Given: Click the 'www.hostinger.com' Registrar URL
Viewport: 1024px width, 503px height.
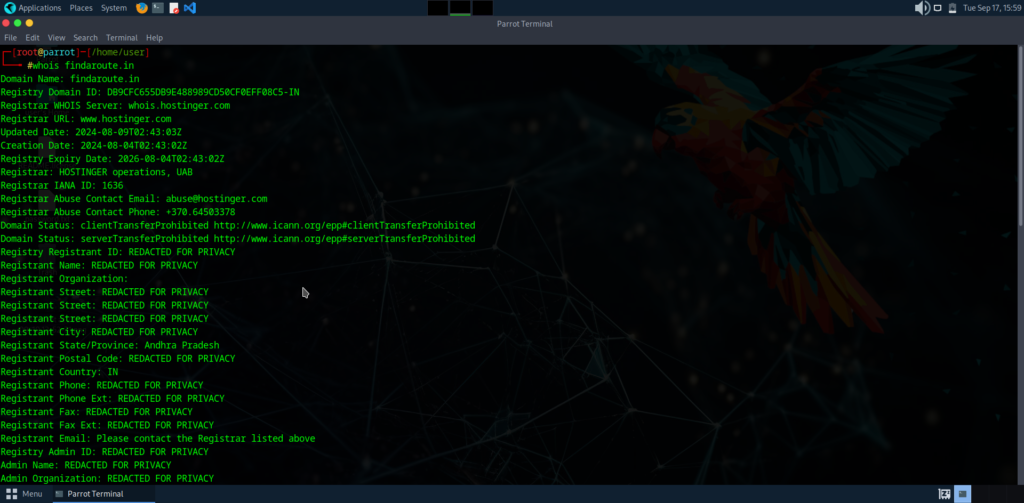Looking at the screenshot, I should pos(126,119).
